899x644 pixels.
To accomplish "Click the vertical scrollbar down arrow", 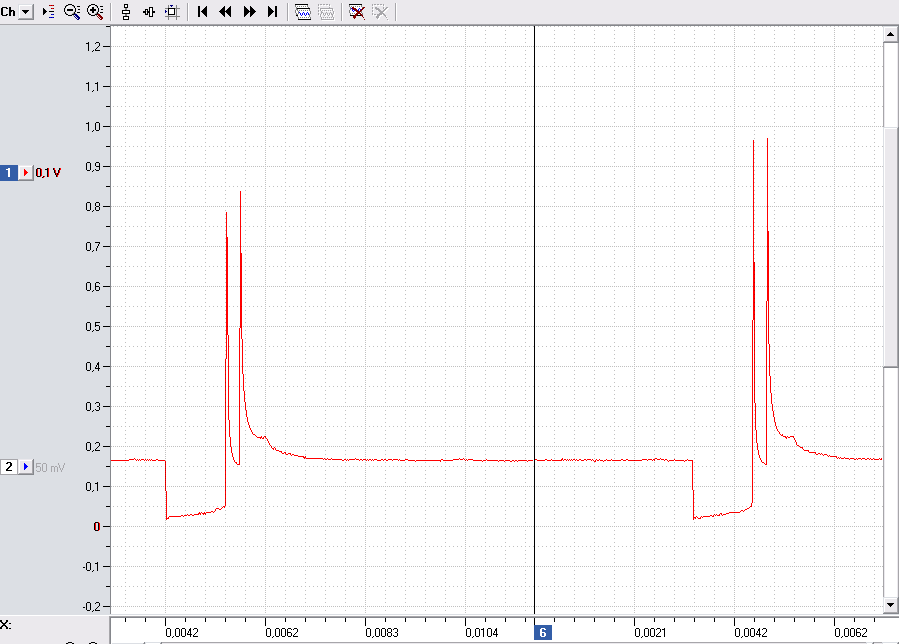I will [x=890, y=604].
